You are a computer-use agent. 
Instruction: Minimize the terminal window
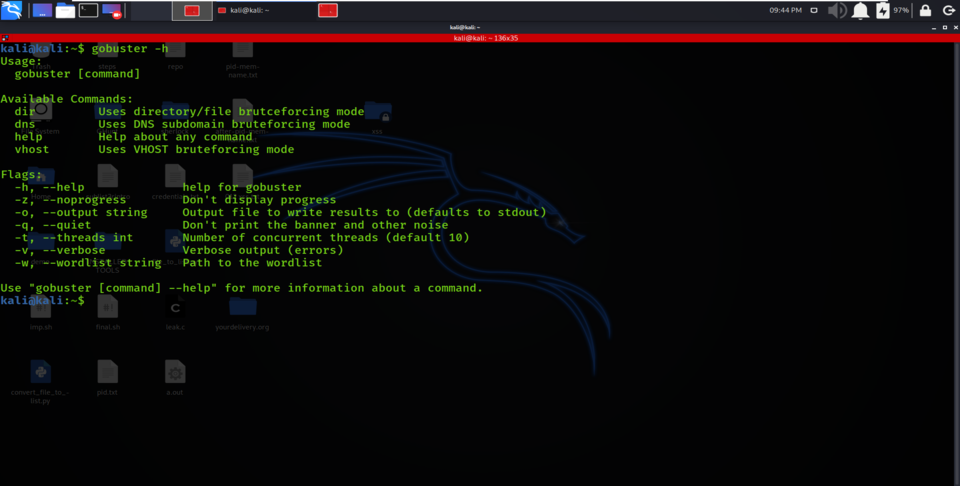[933, 28]
